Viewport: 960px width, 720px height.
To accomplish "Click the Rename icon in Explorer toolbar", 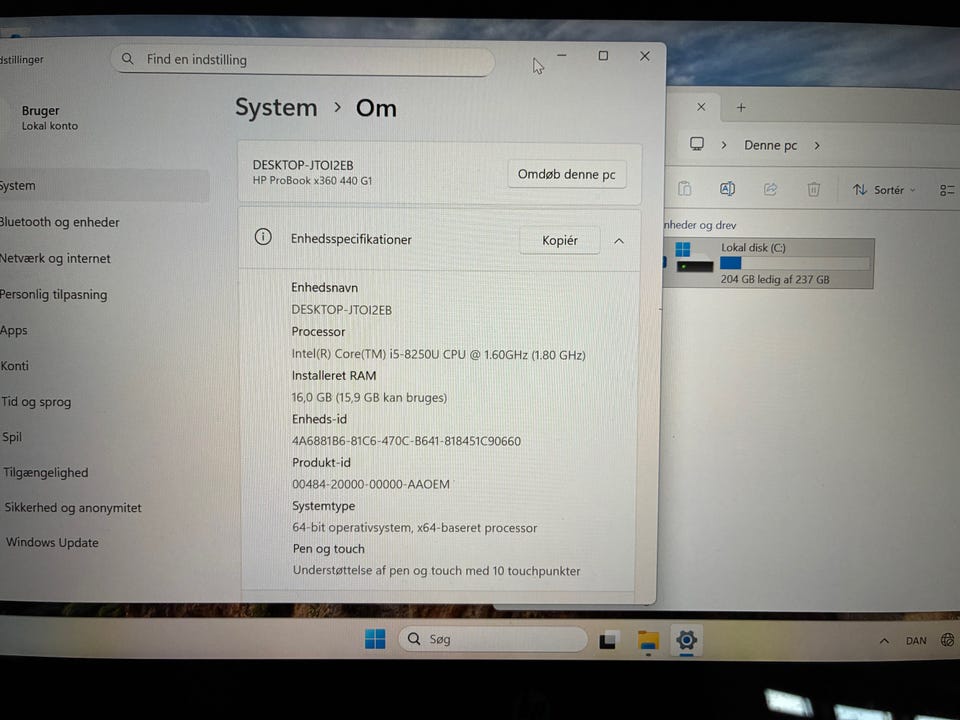I will pos(727,189).
